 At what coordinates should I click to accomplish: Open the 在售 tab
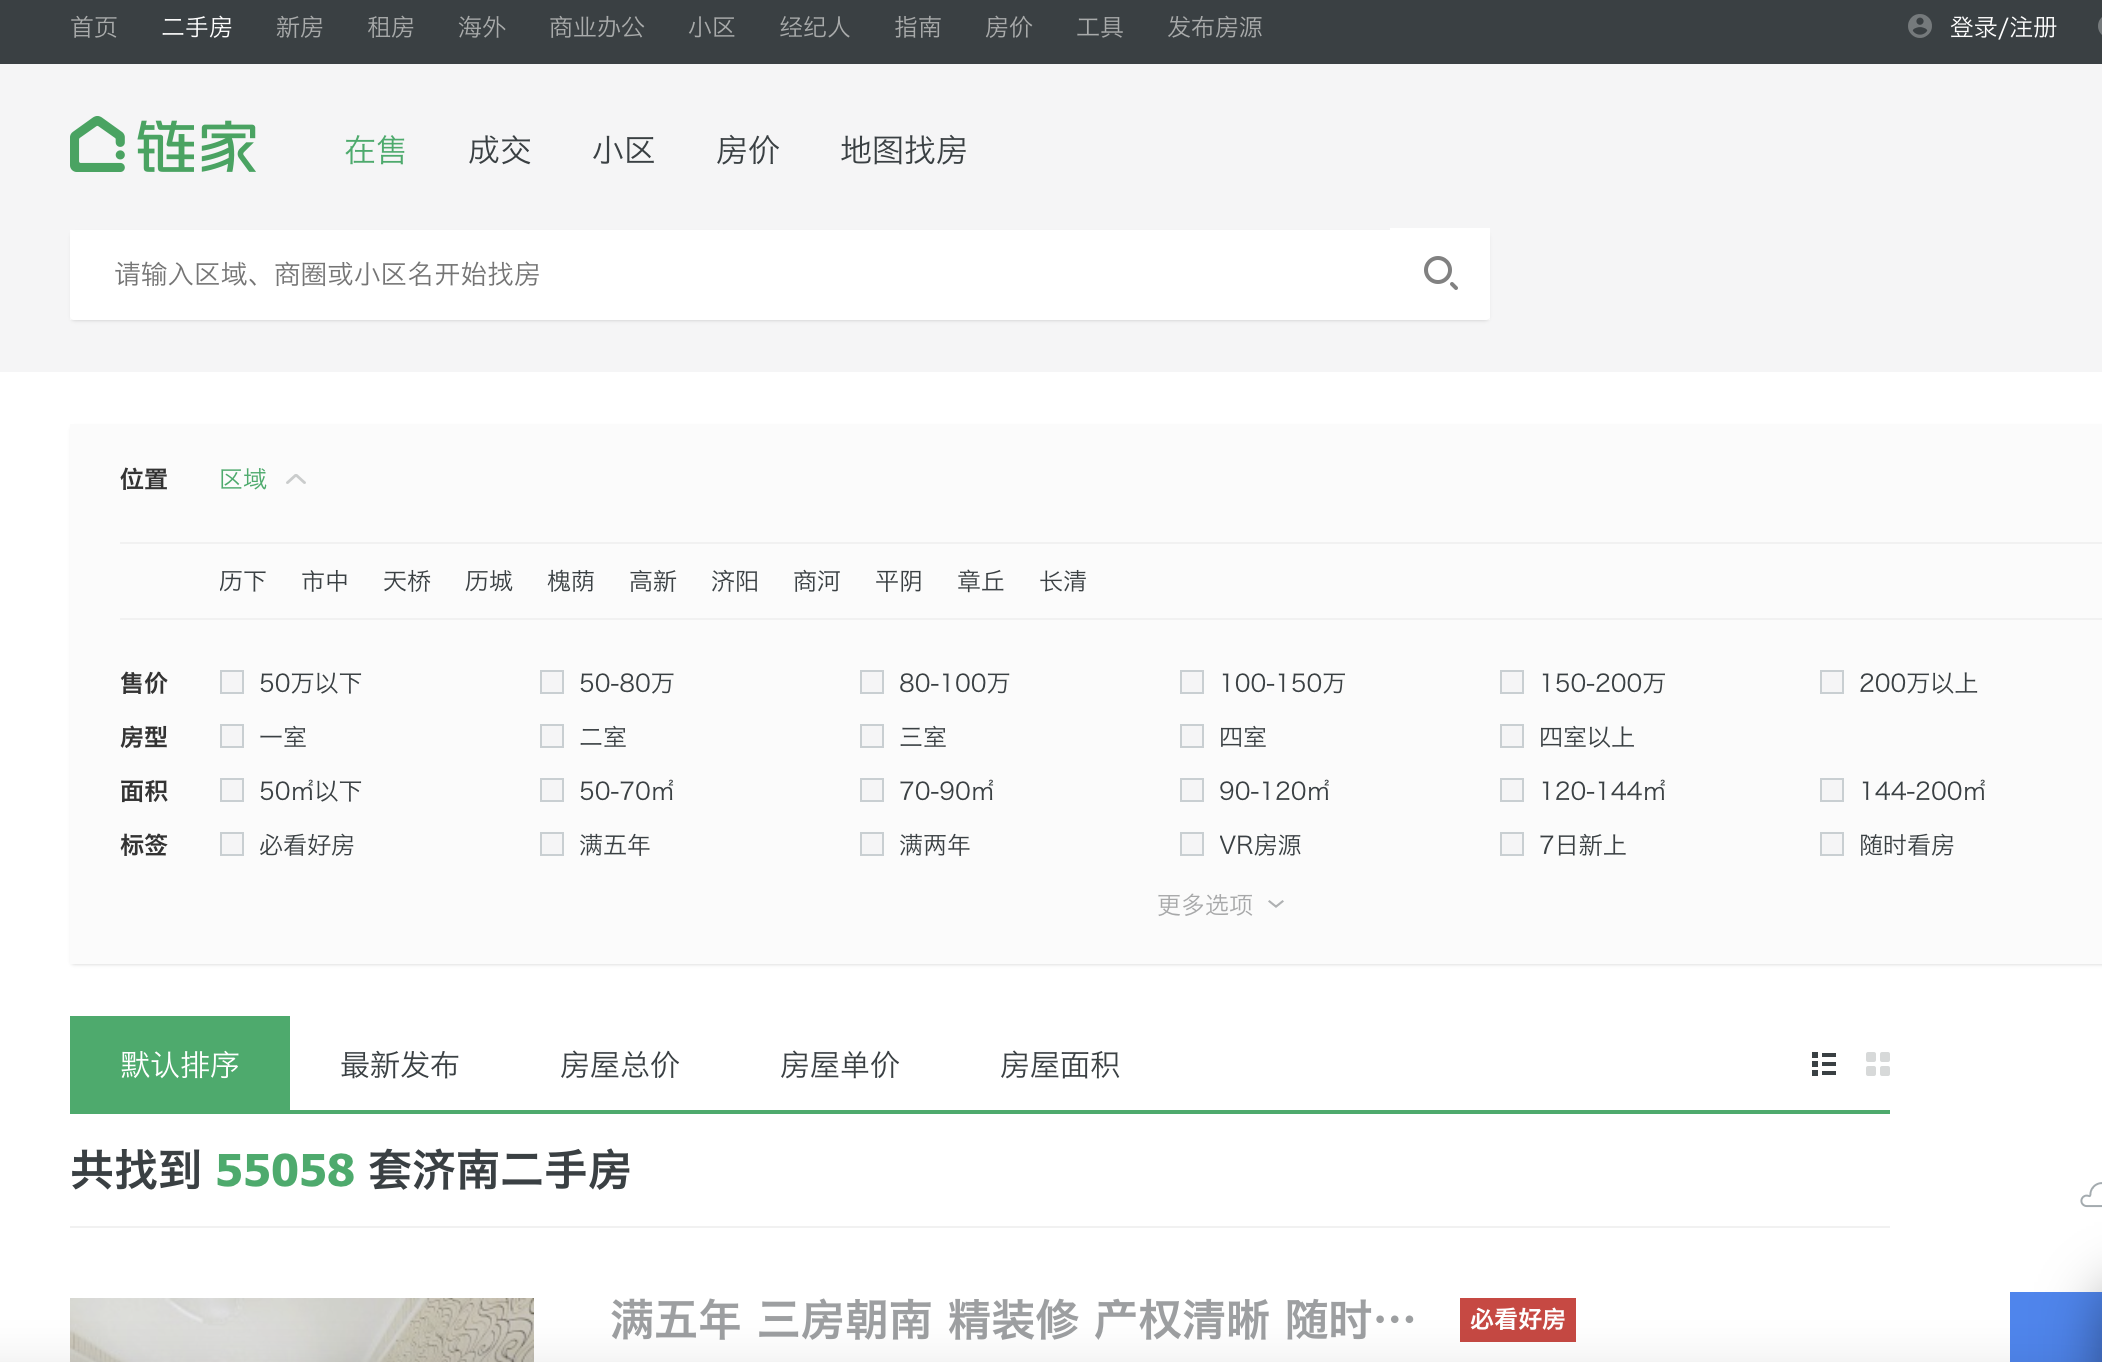pyautogui.click(x=375, y=150)
